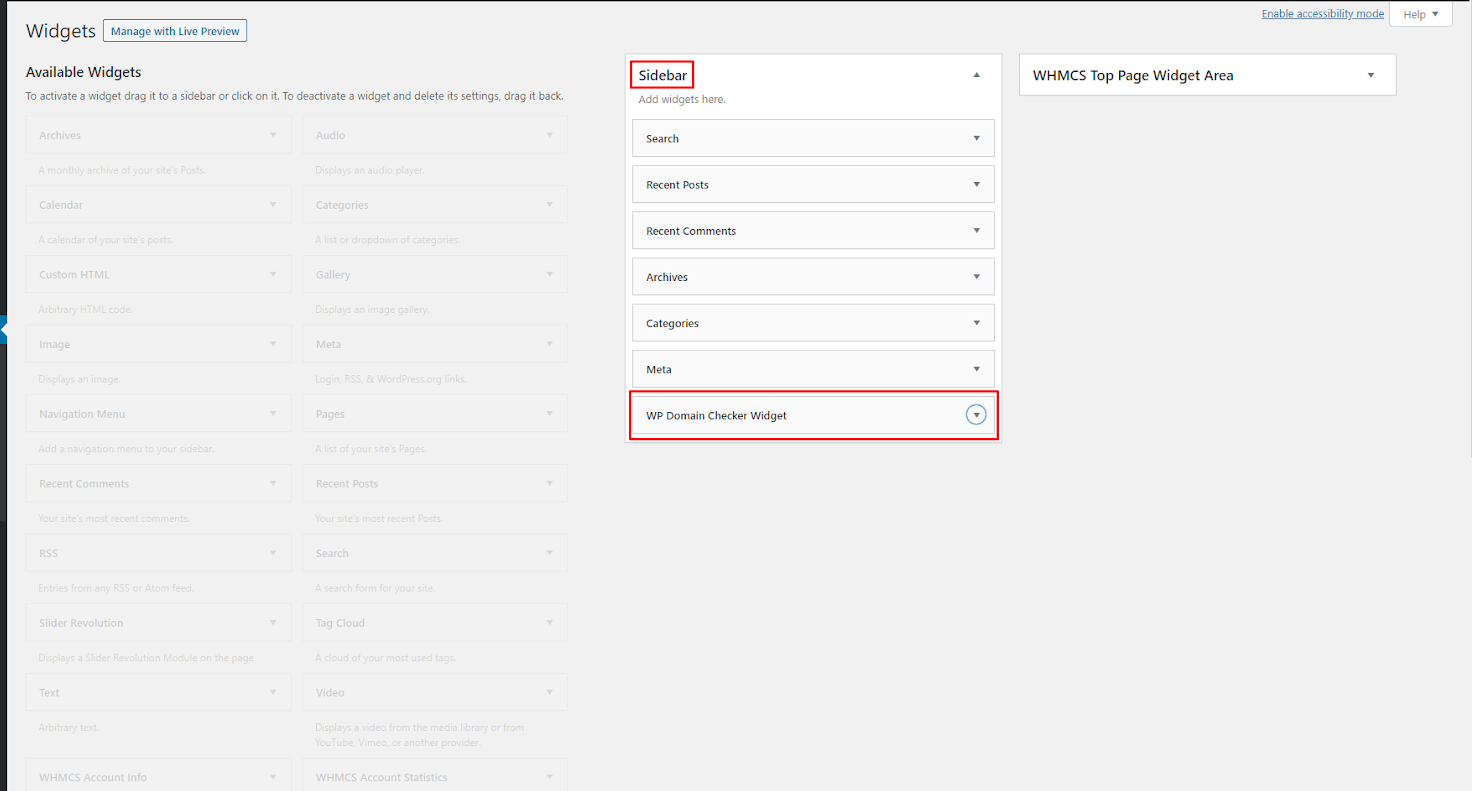Viewport: 1472px width, 791px height.
Task: Select available Recent Posts widget
Action: coord(435,483)
